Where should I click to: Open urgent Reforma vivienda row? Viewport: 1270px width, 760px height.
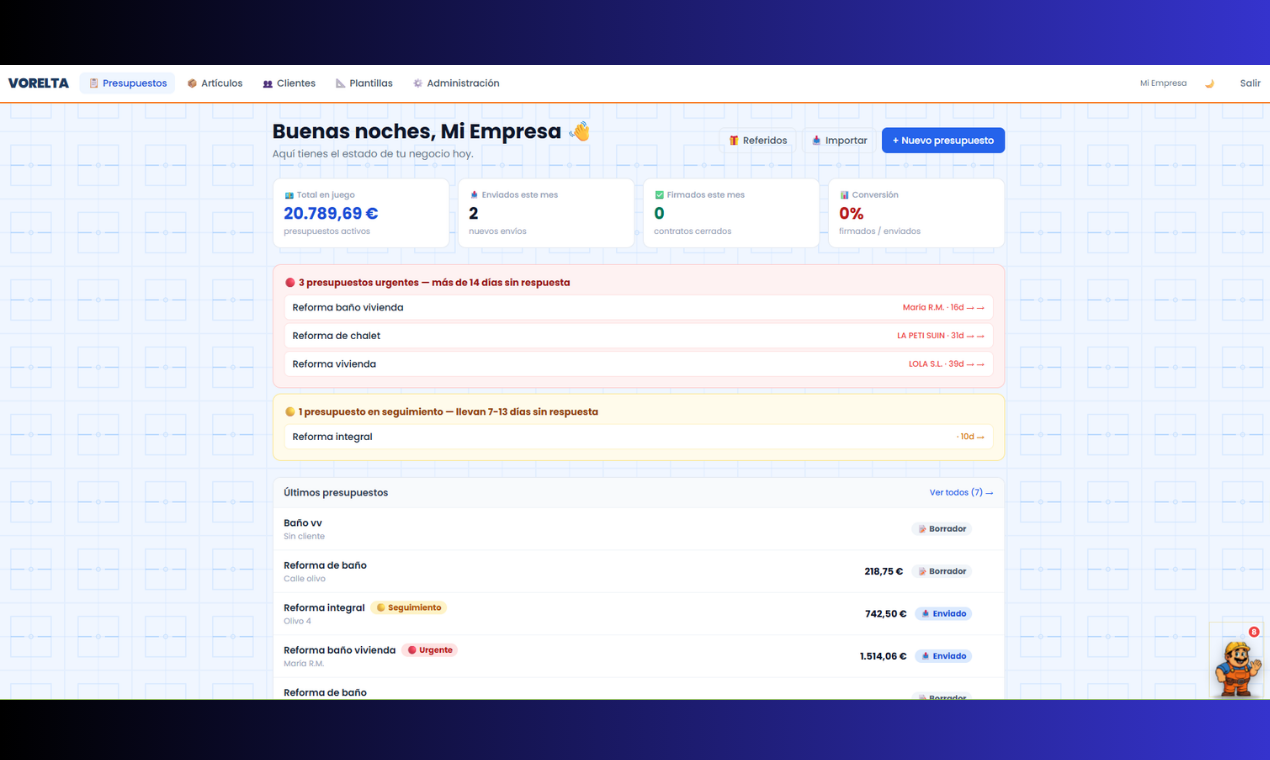click(x=638, y=364)
